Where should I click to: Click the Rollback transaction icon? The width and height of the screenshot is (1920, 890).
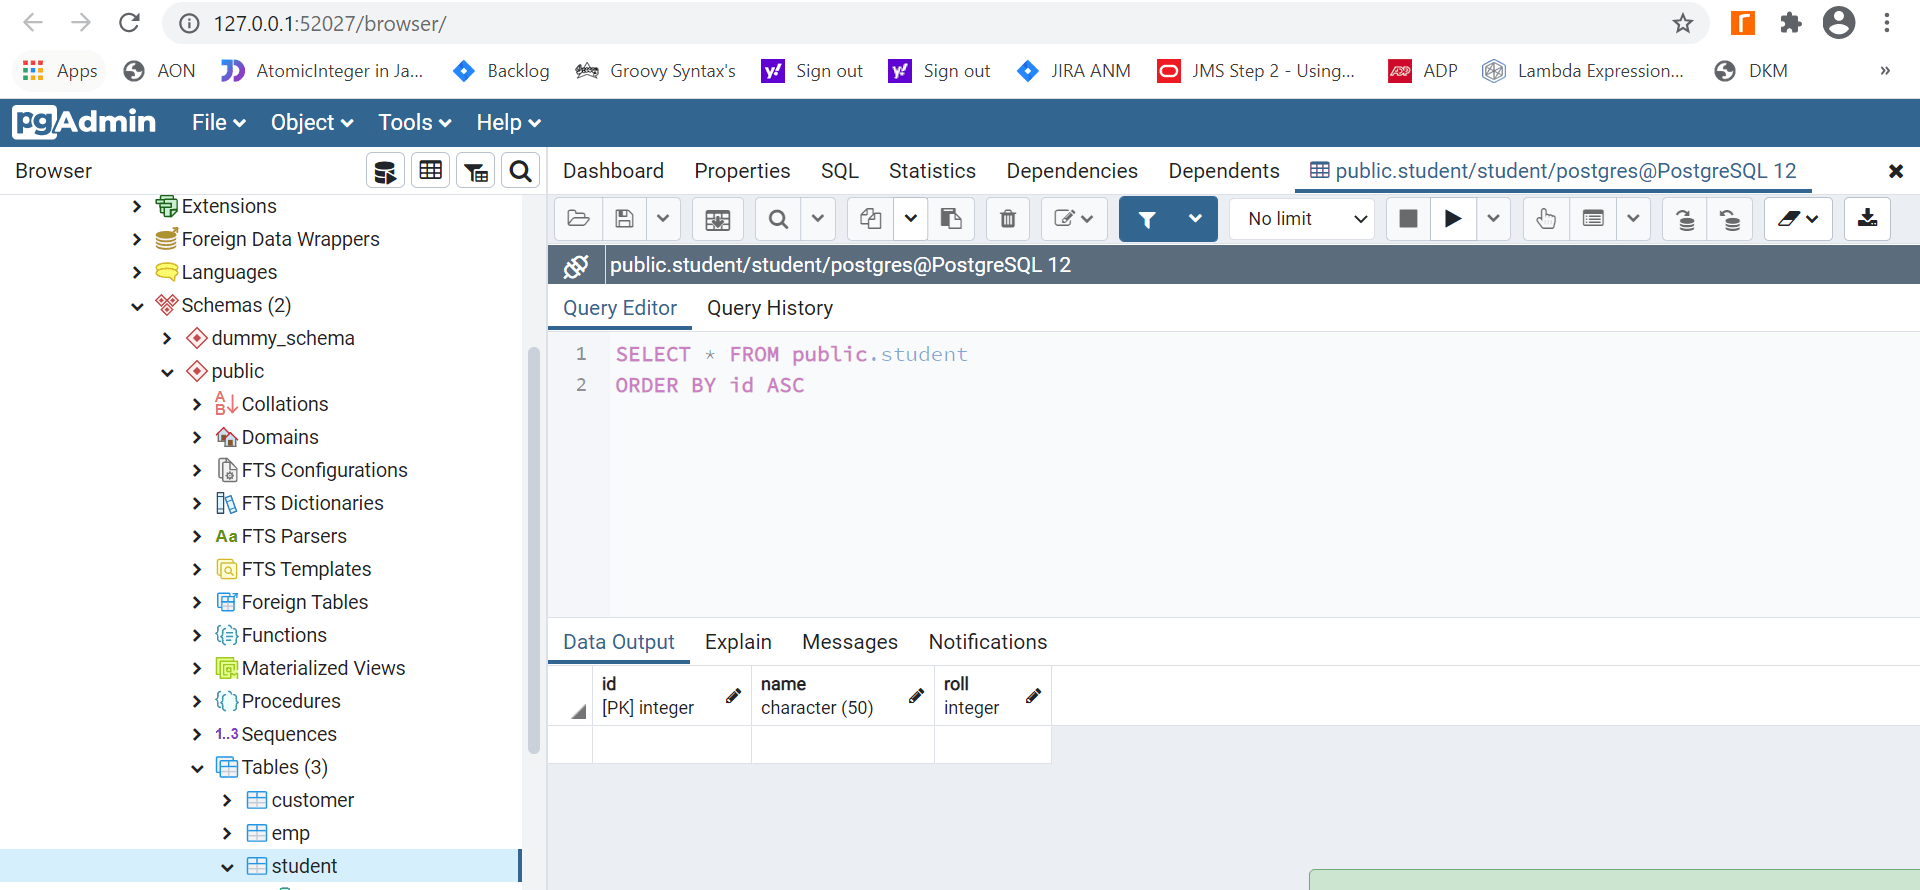[x=1730, y=219]
